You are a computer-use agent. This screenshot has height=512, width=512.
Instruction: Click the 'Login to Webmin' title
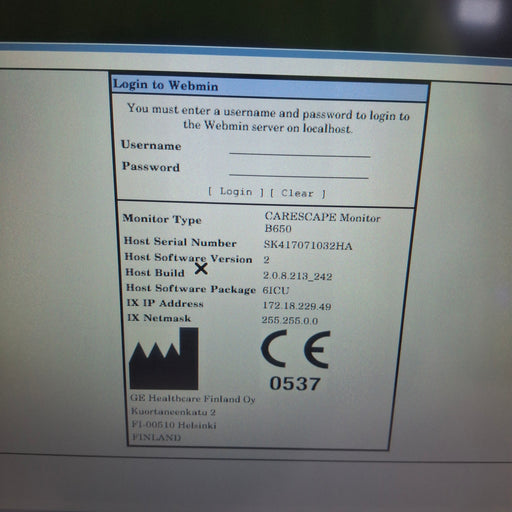[166, 85]
